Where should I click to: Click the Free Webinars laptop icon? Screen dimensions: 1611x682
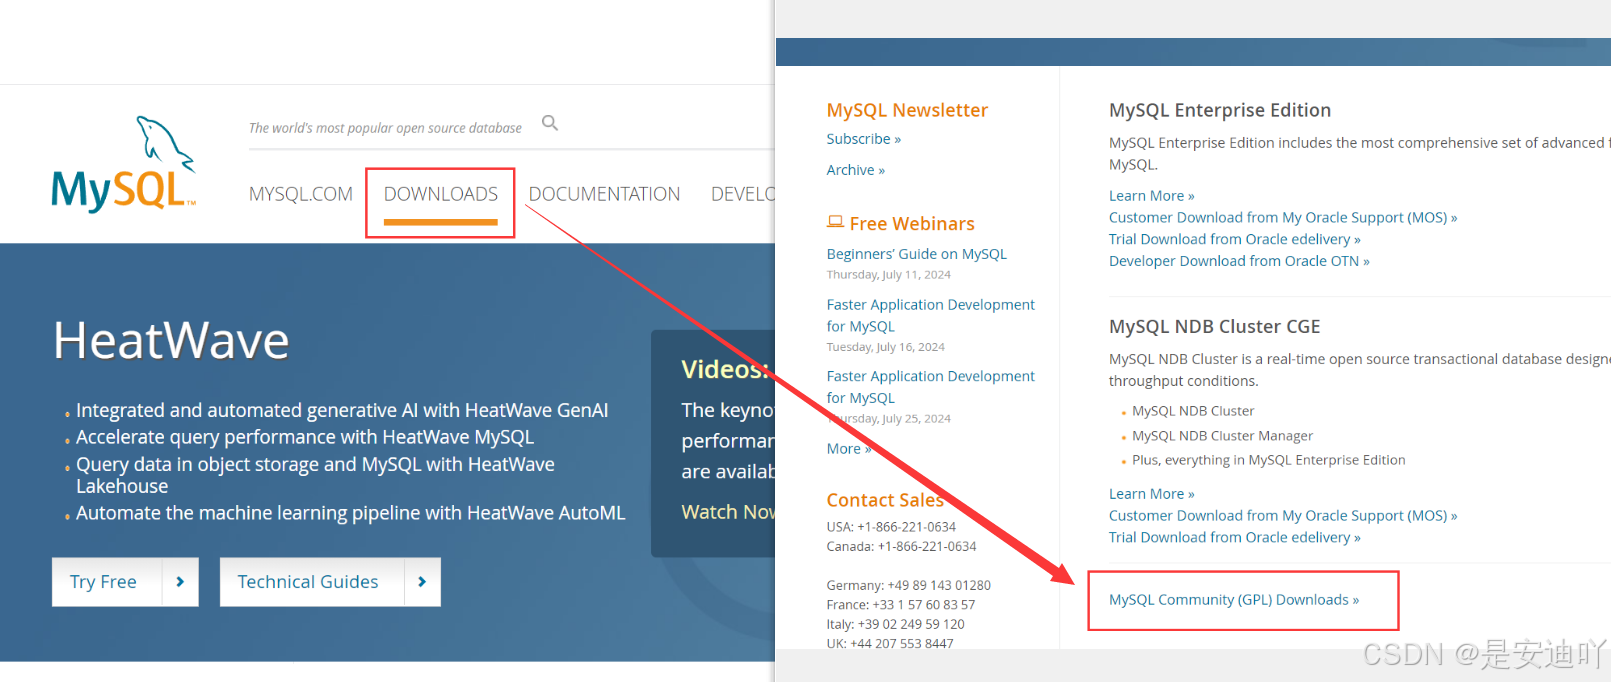tap(835, 222)
